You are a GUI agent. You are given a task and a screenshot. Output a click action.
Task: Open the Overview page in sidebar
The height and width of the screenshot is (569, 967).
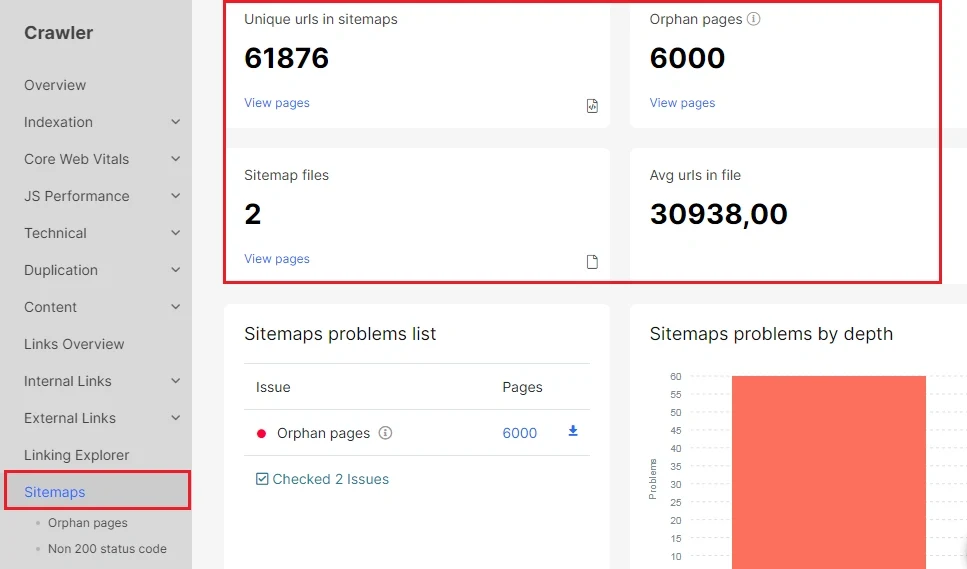click(x=55, y=85)
